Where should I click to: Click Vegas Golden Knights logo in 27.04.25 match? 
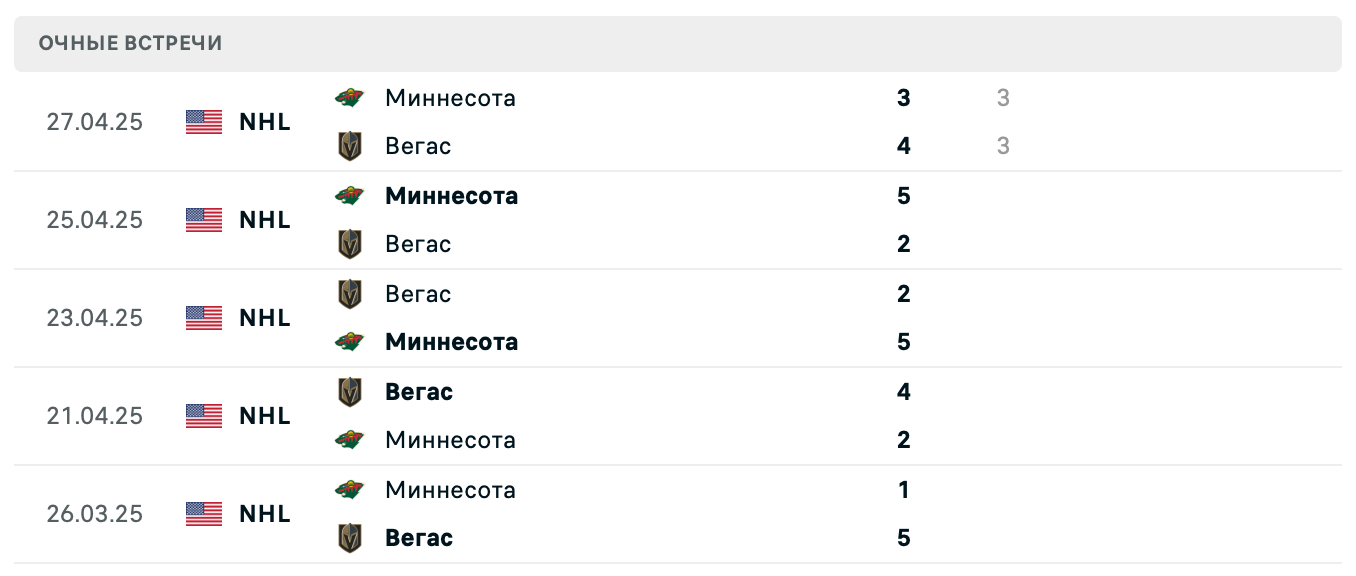click(349, 146)
